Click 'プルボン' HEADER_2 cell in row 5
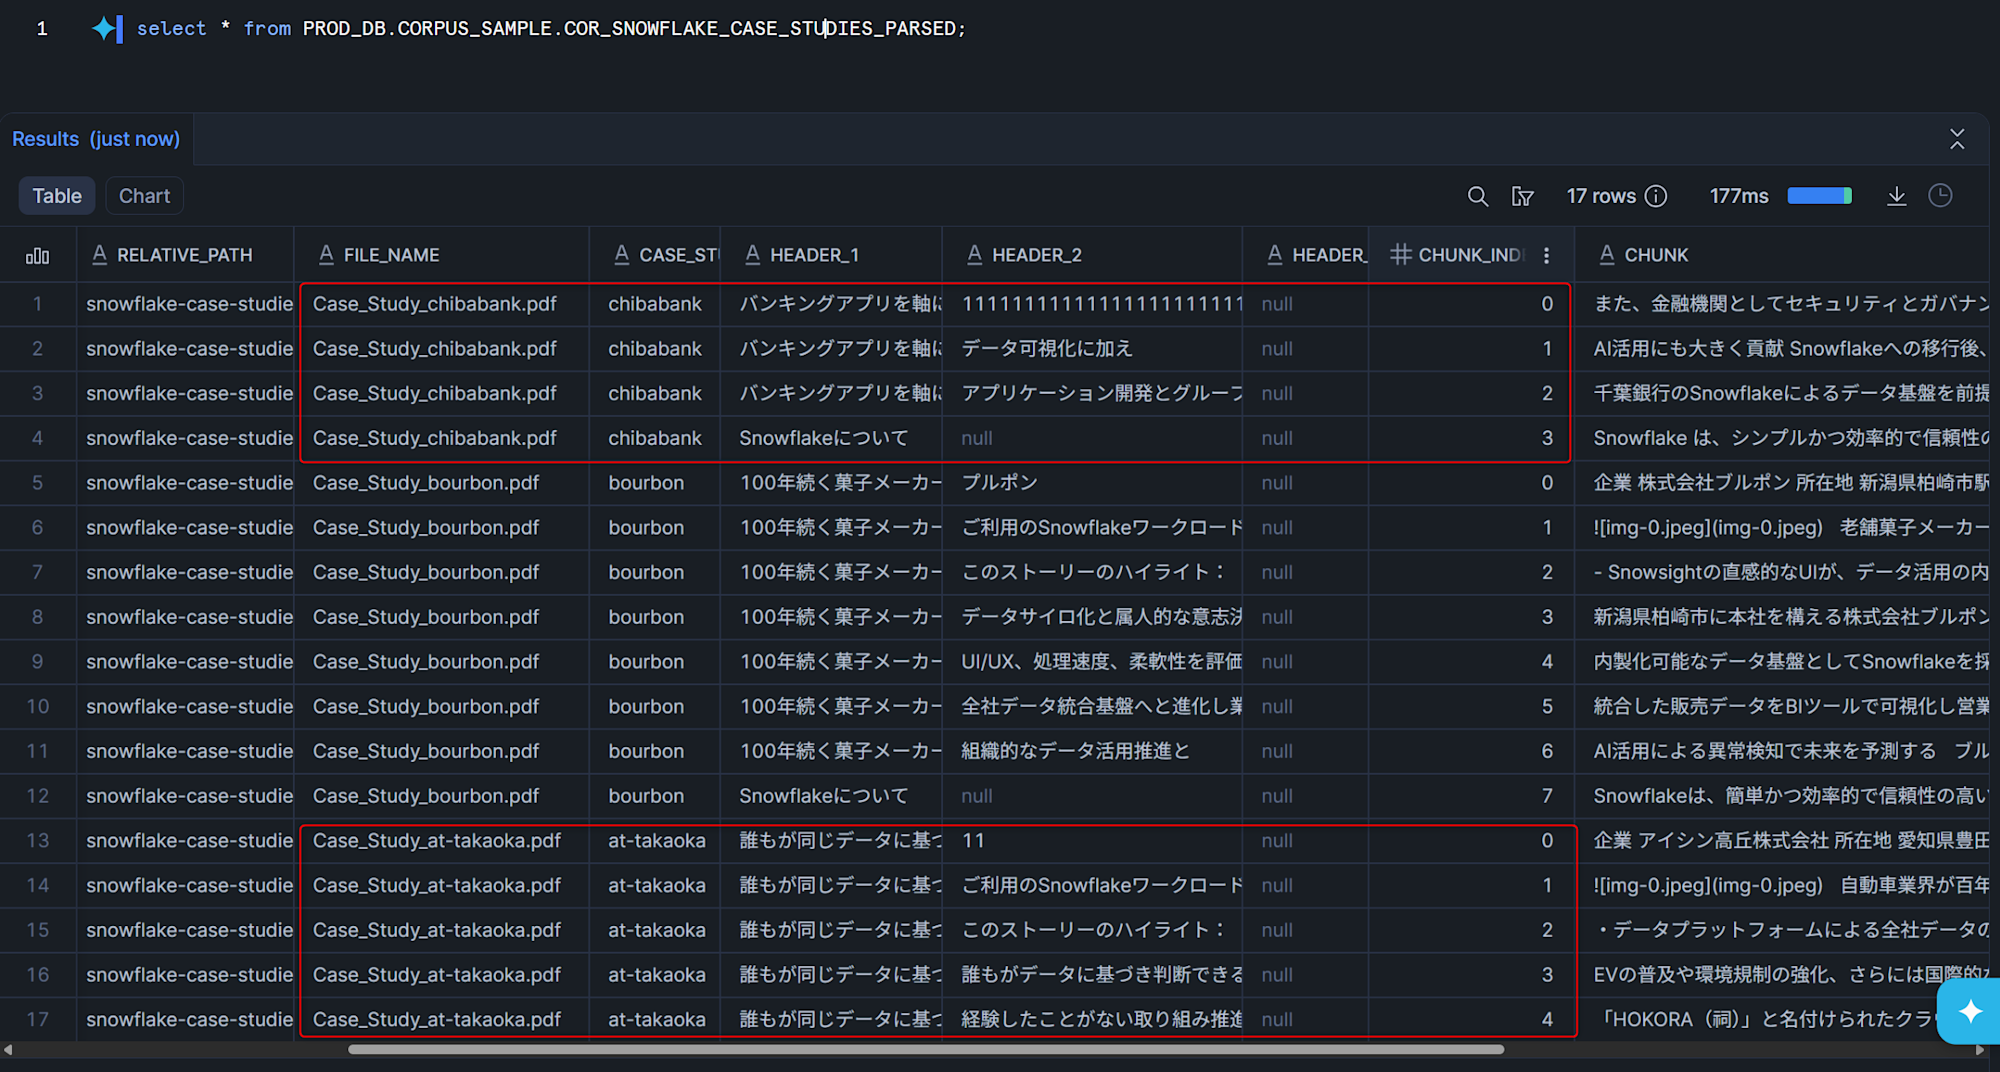Image resolution: width=2000 pixels, height=1072 pixels. pos(1092,483)
